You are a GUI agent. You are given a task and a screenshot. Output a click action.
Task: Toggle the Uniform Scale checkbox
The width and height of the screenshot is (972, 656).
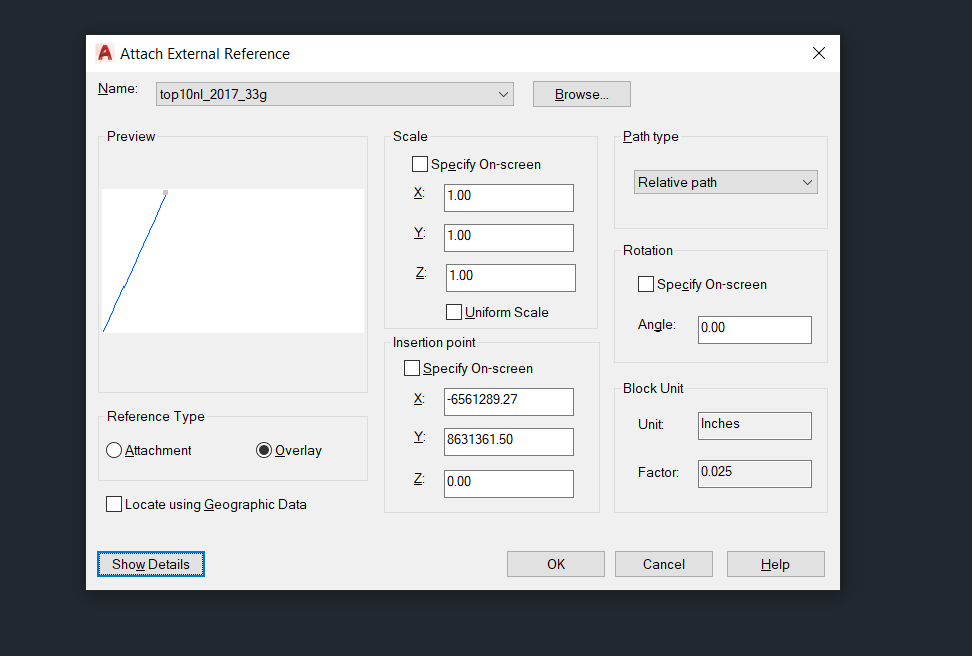(x=454, y=312)
